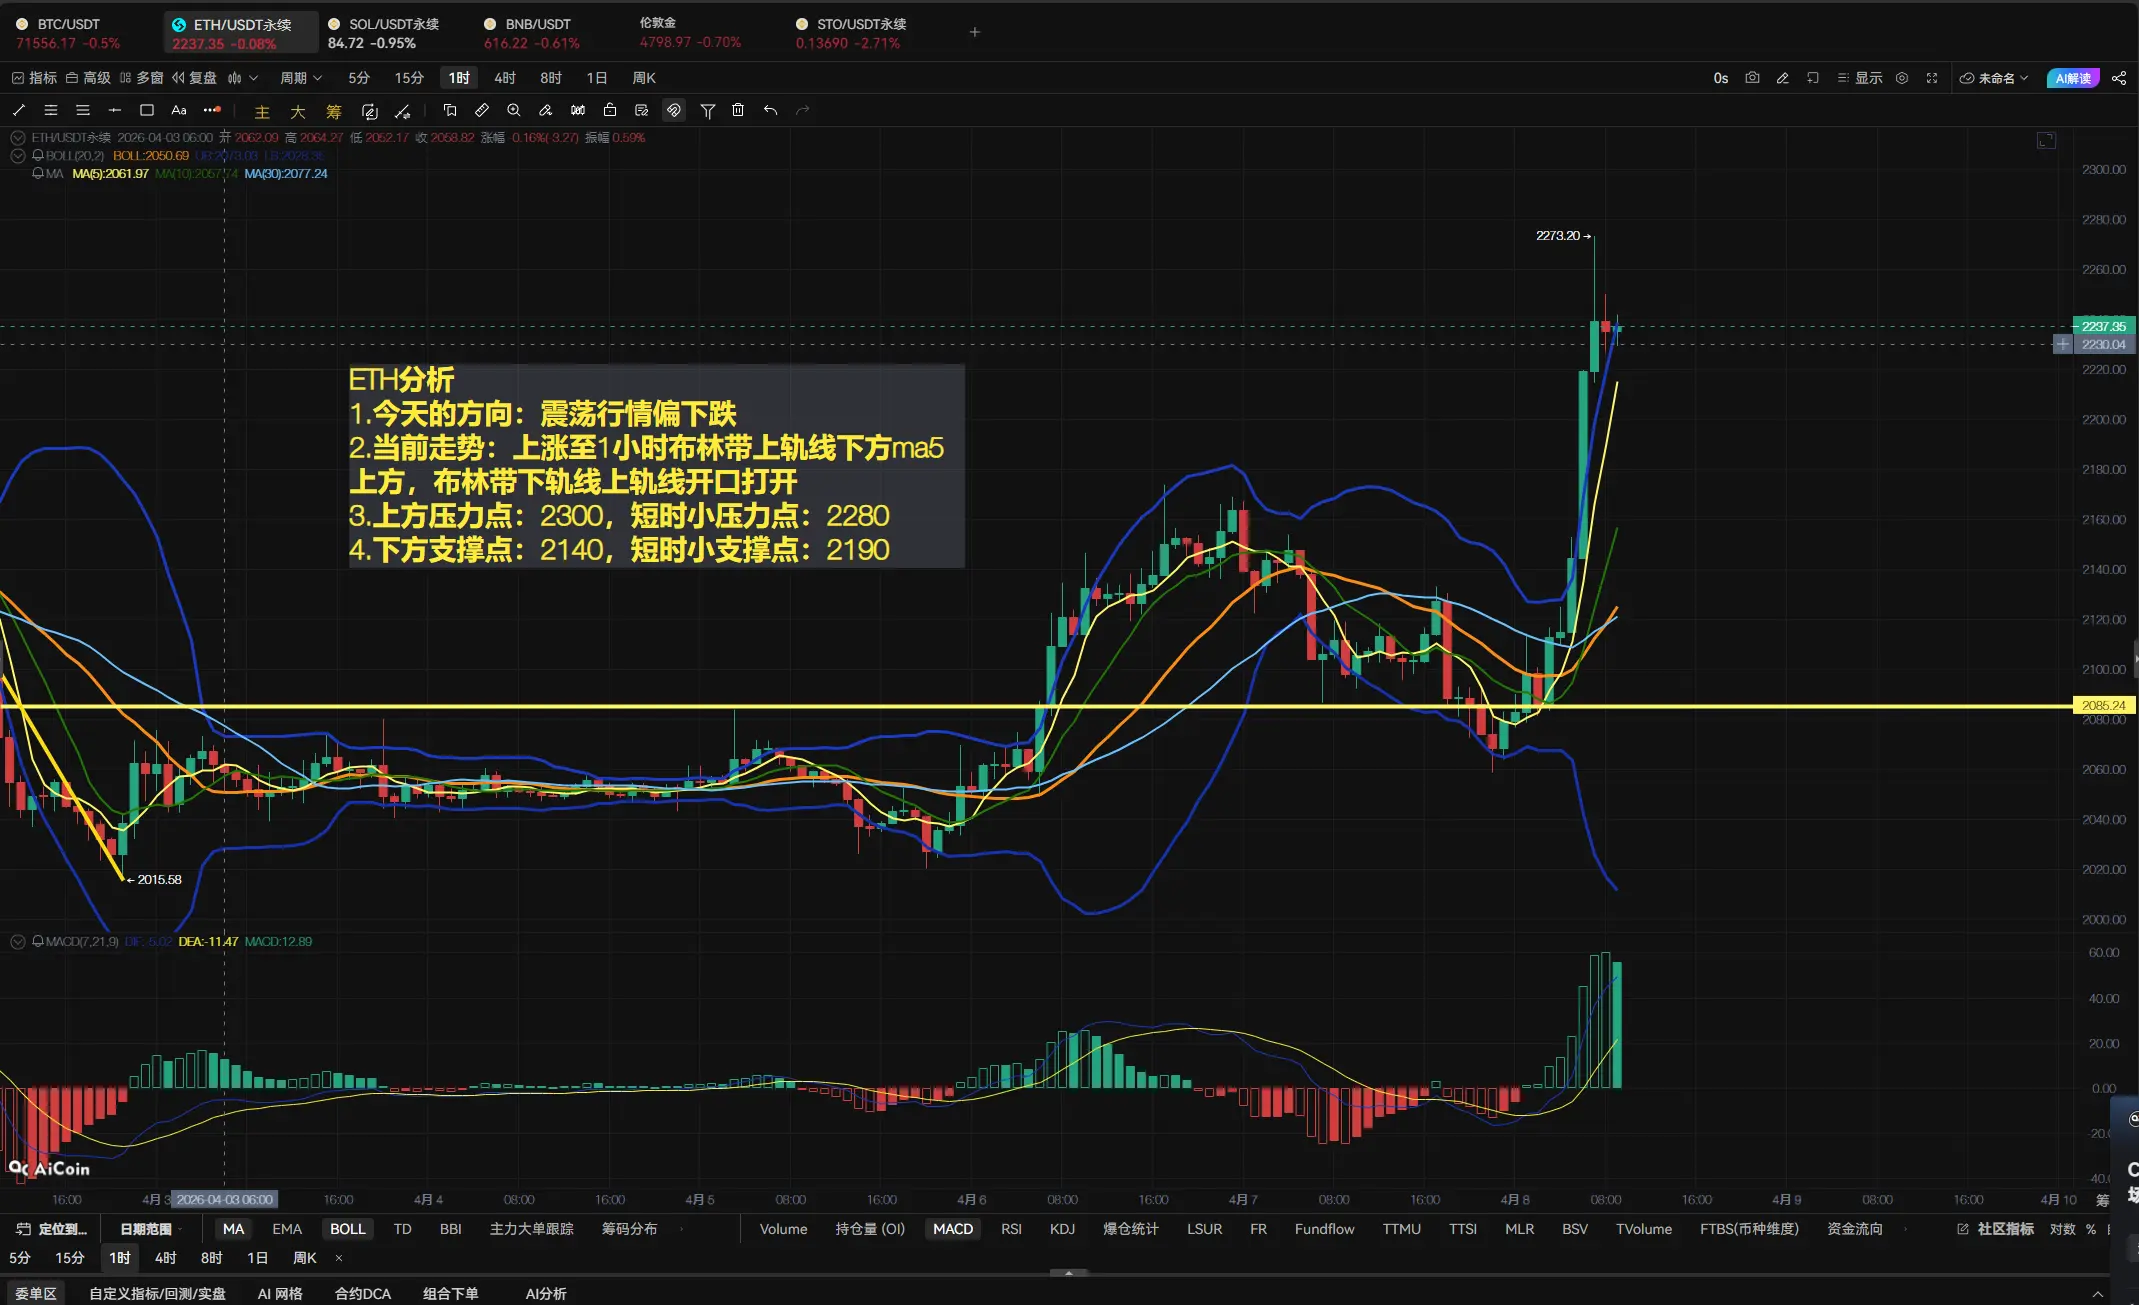The width and height of the screenshot is (2139, 1305).
Task: Click the yellow 2085.24 horizontal line price label
Action: pos(2103,705)
